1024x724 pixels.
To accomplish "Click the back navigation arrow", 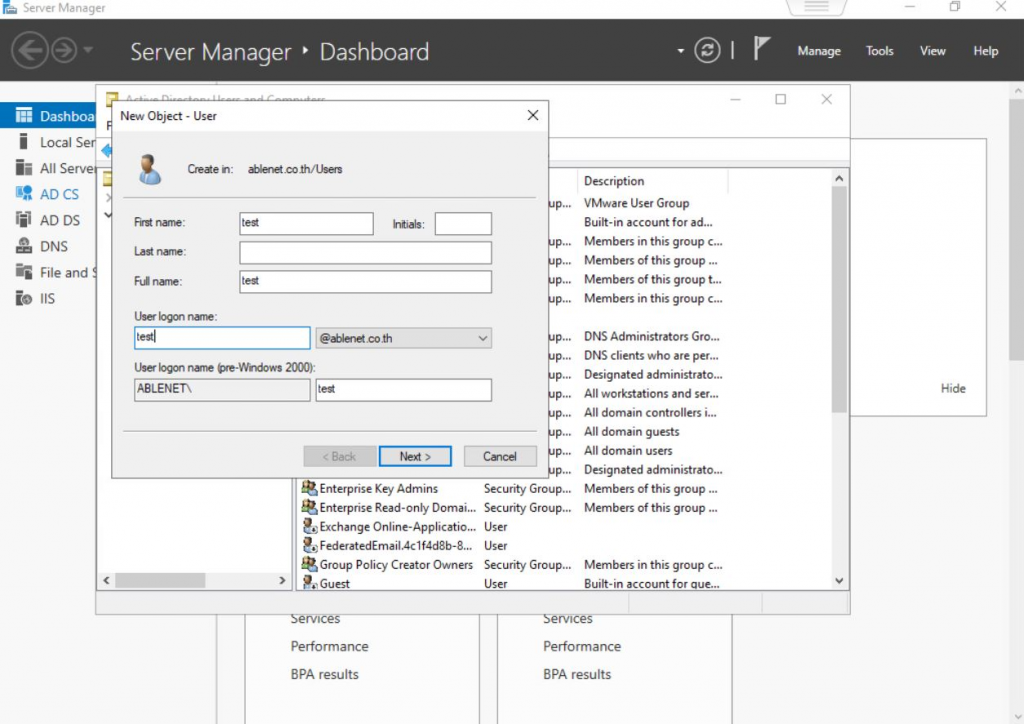I will coord(29,51).
